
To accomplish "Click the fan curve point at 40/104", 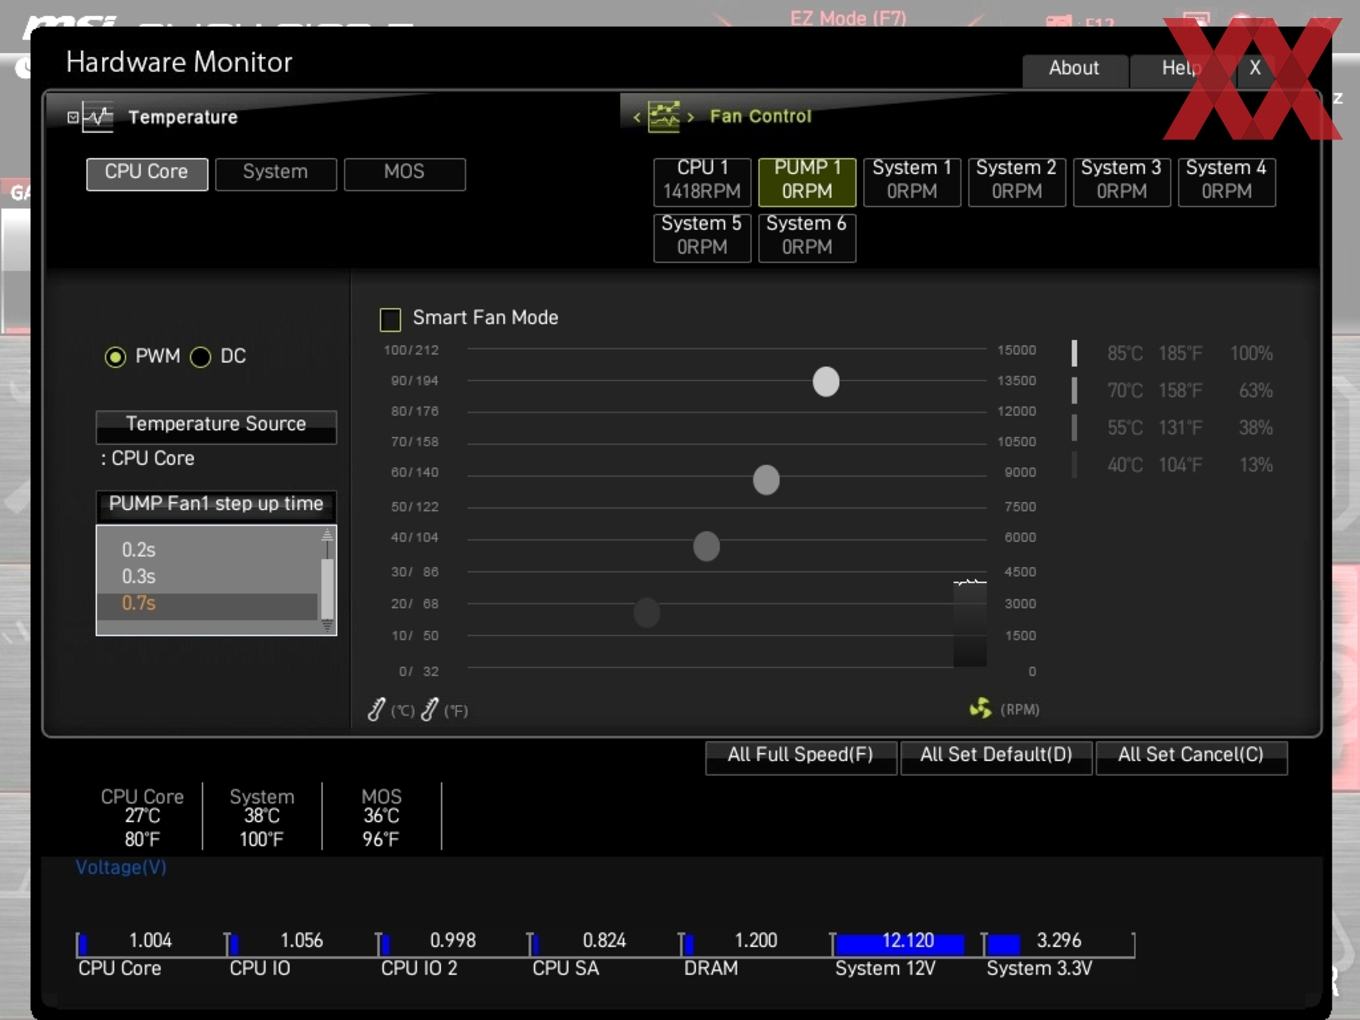I will [707, 546].
